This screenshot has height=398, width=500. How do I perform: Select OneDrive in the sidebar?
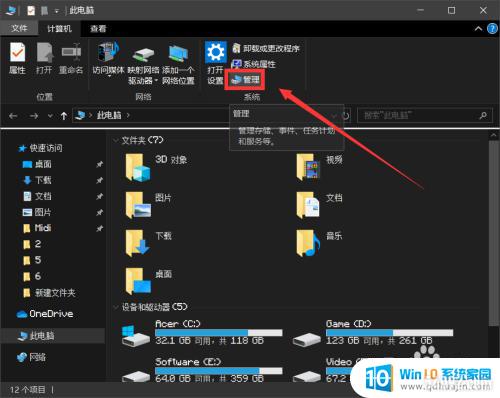(x=45, y=314)
